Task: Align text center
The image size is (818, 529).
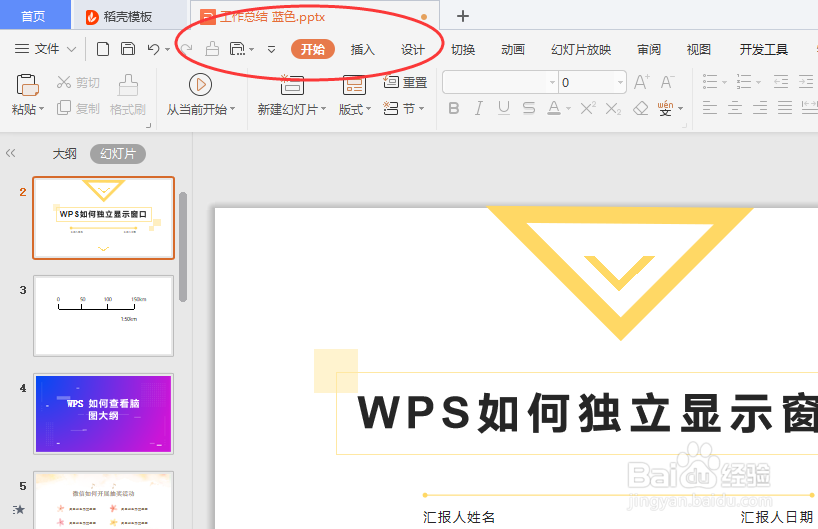Action: [x=735, y=109]
